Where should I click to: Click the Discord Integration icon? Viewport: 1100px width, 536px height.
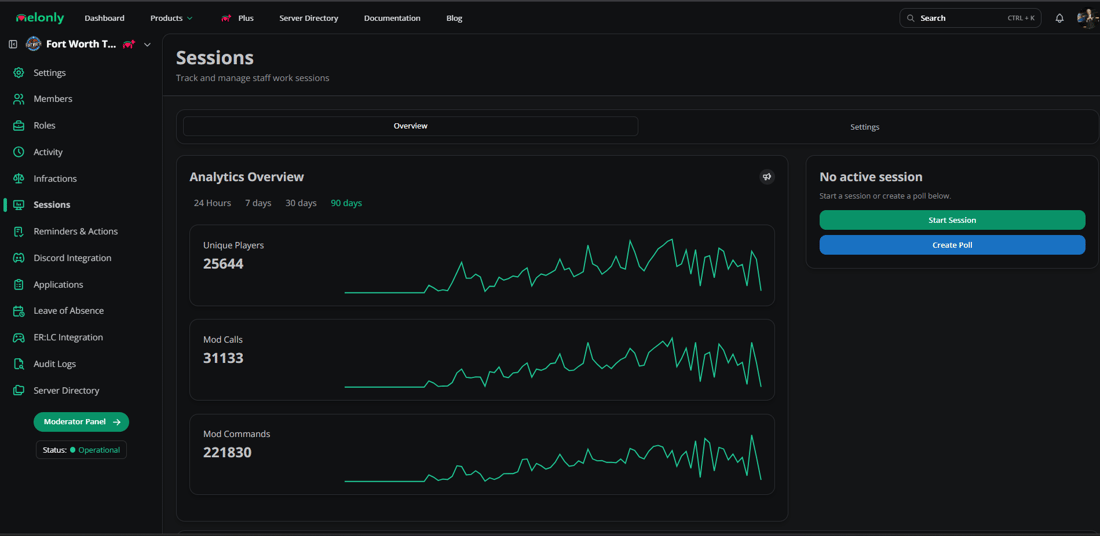19,258
